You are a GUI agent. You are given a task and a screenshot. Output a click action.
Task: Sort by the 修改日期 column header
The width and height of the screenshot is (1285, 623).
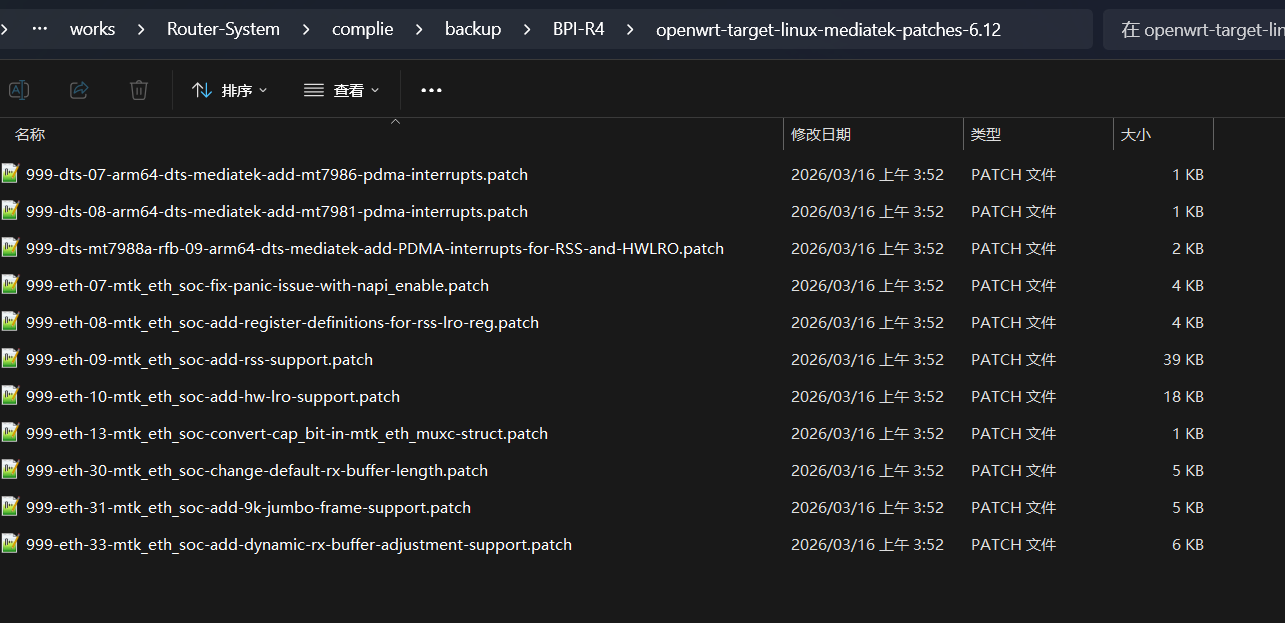[820, 134]
